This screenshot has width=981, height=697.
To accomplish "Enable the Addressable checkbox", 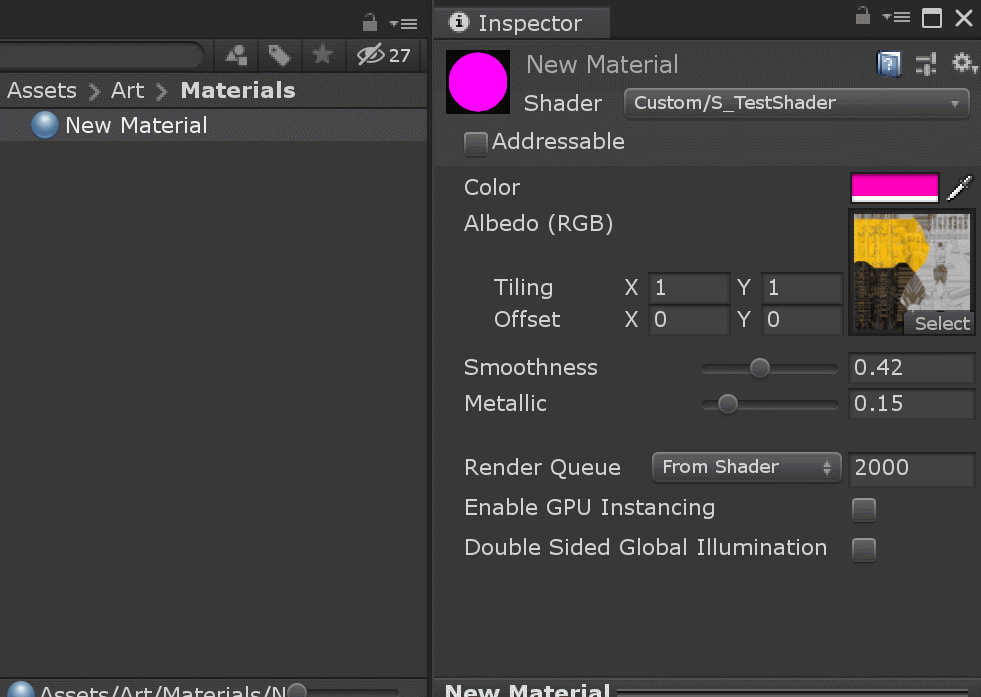I will click(475, 143).
